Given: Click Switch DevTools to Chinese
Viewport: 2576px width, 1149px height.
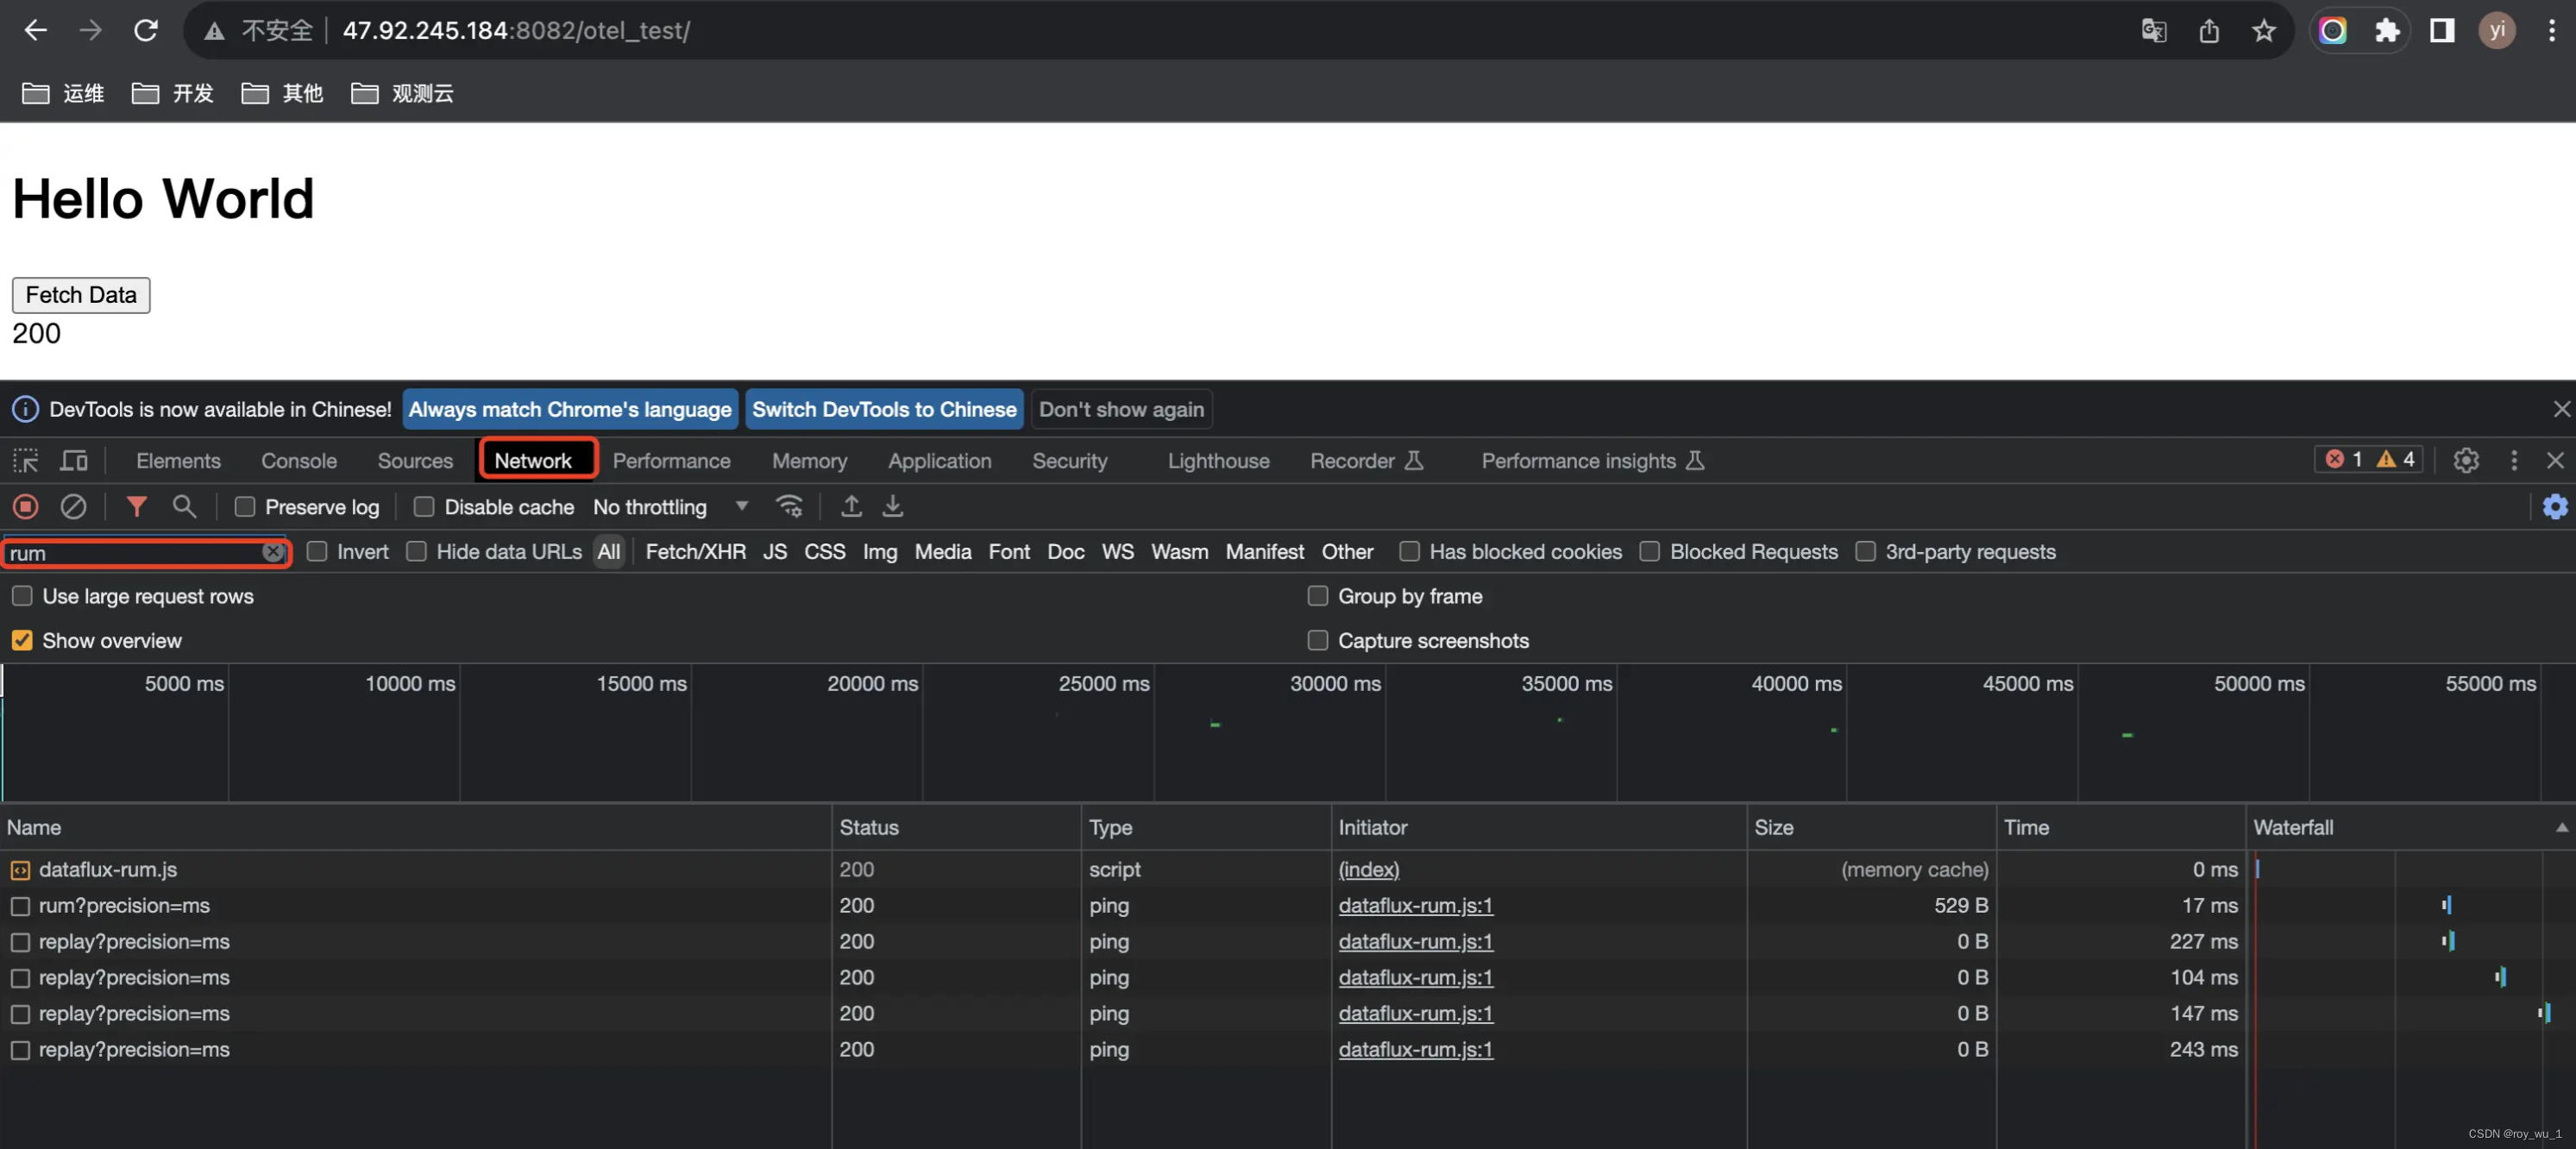Looking at the screenshot, I should 884,410.
